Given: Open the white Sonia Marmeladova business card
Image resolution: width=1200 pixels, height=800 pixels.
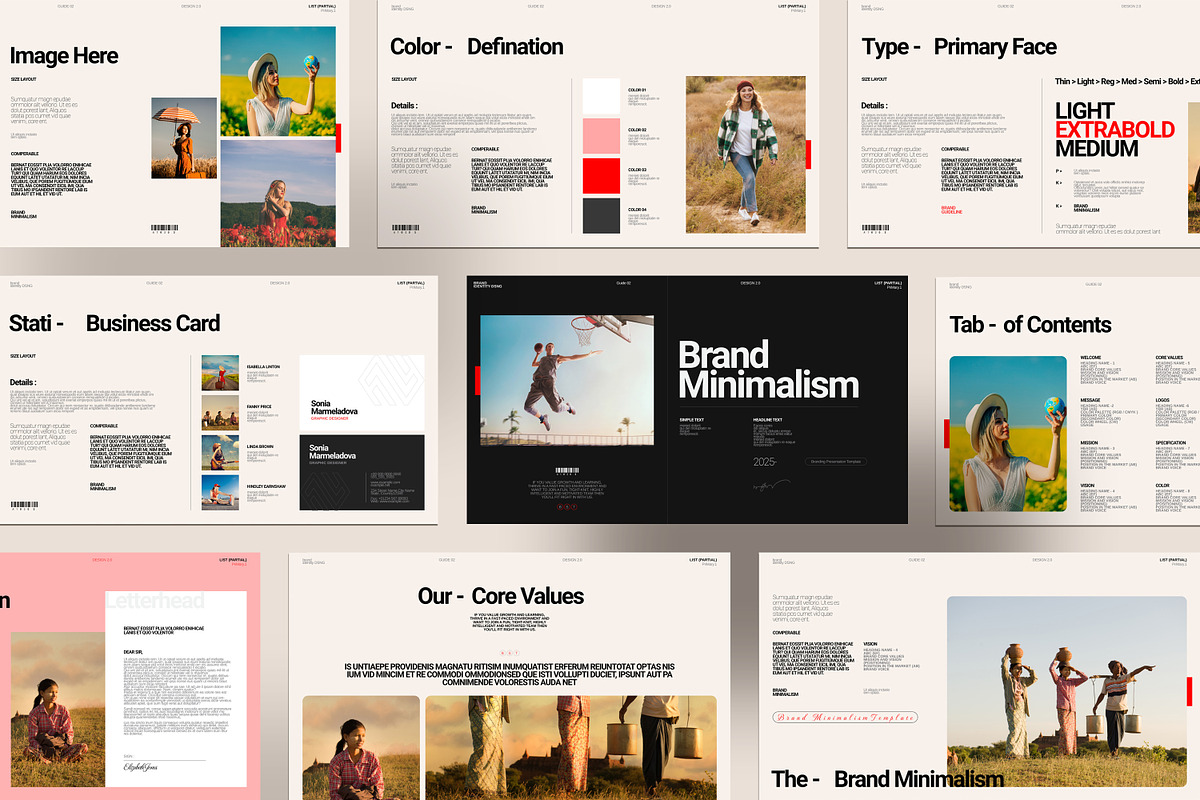Looking at the screenshot, I should [362, 393].
